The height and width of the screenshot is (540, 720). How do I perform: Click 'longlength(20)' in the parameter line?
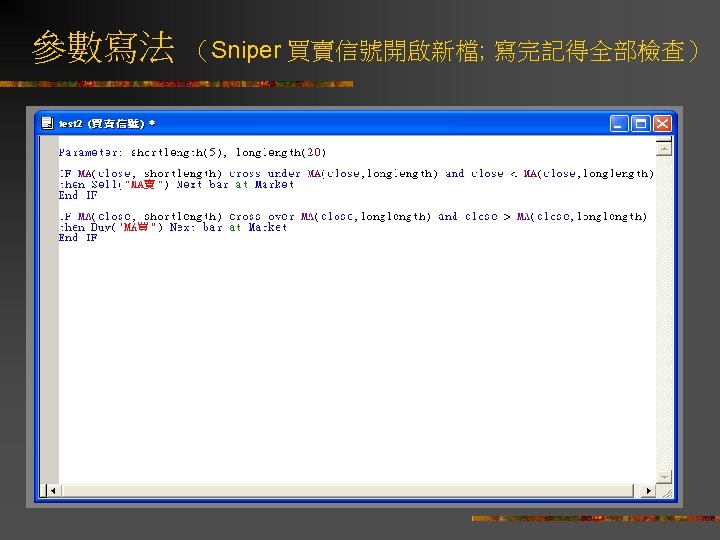281,152
